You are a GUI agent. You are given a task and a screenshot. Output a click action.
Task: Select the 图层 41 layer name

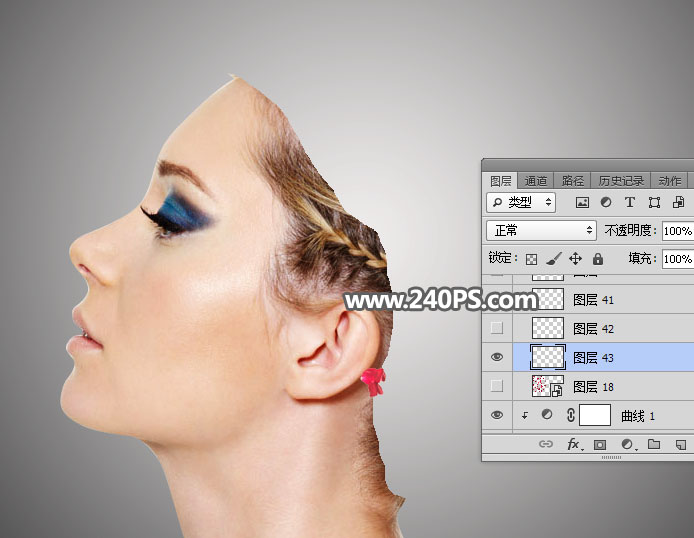pyautogui.click(x=594, y=300)
